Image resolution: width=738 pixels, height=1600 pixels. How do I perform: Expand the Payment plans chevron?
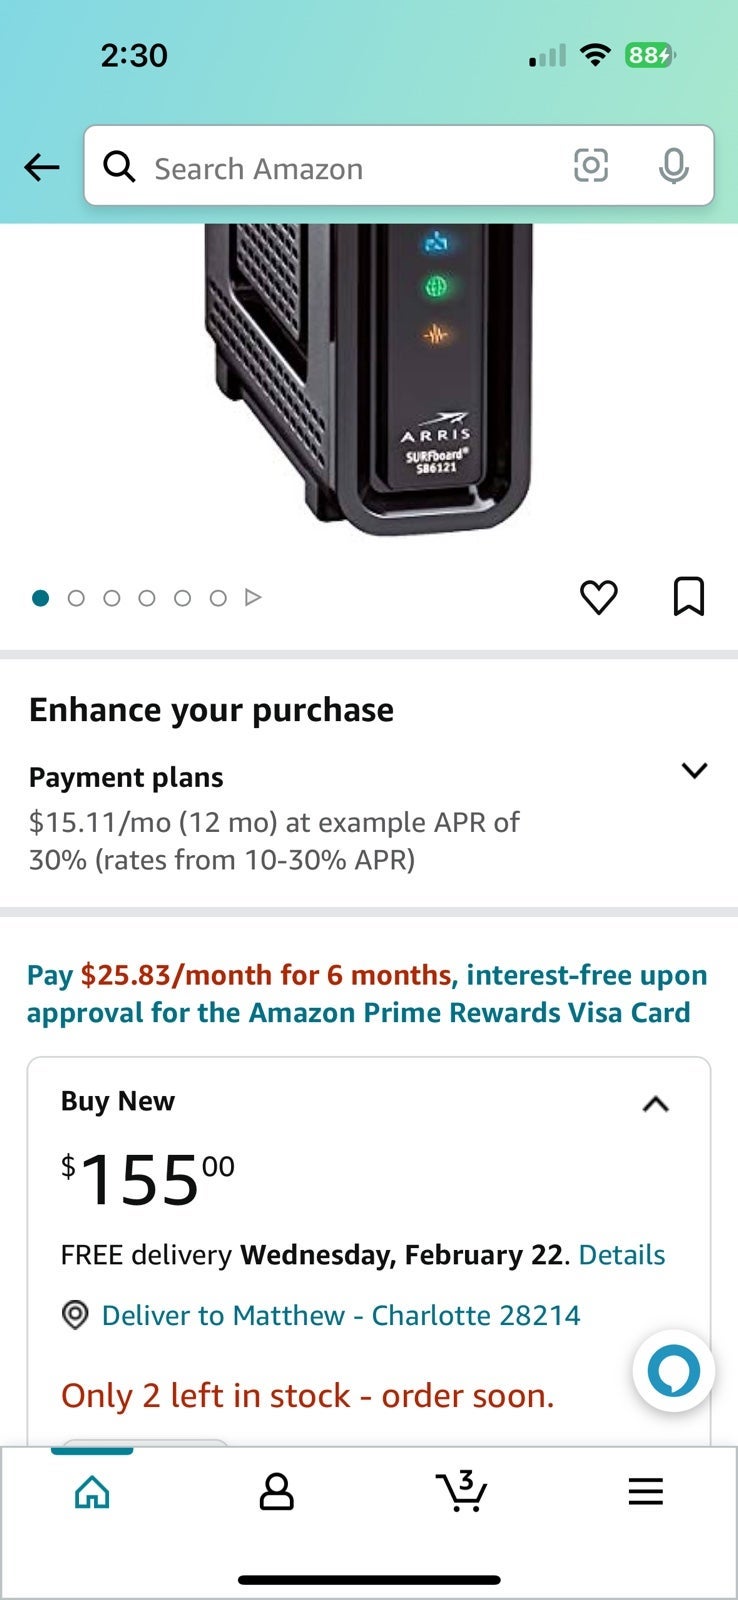pyautogui.click(x=694, y=770)
